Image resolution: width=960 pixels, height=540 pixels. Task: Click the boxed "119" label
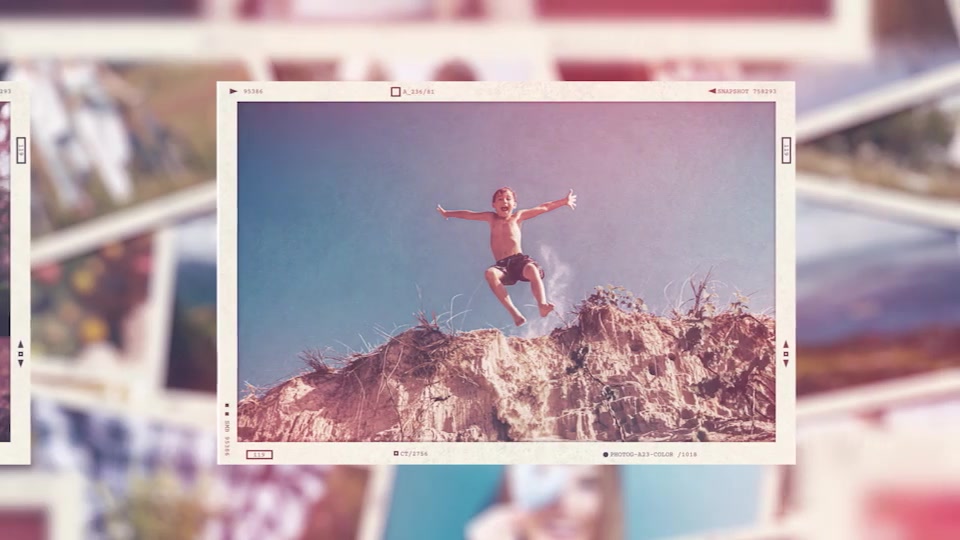click(259, 454)
